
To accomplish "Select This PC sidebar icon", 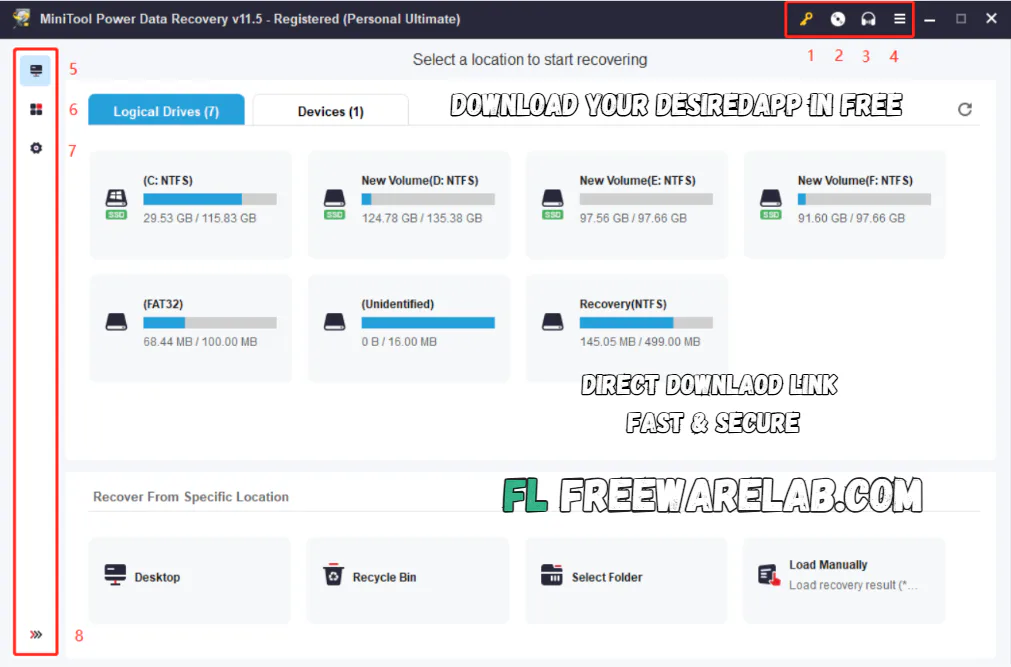I will click(x=35, y=70).
